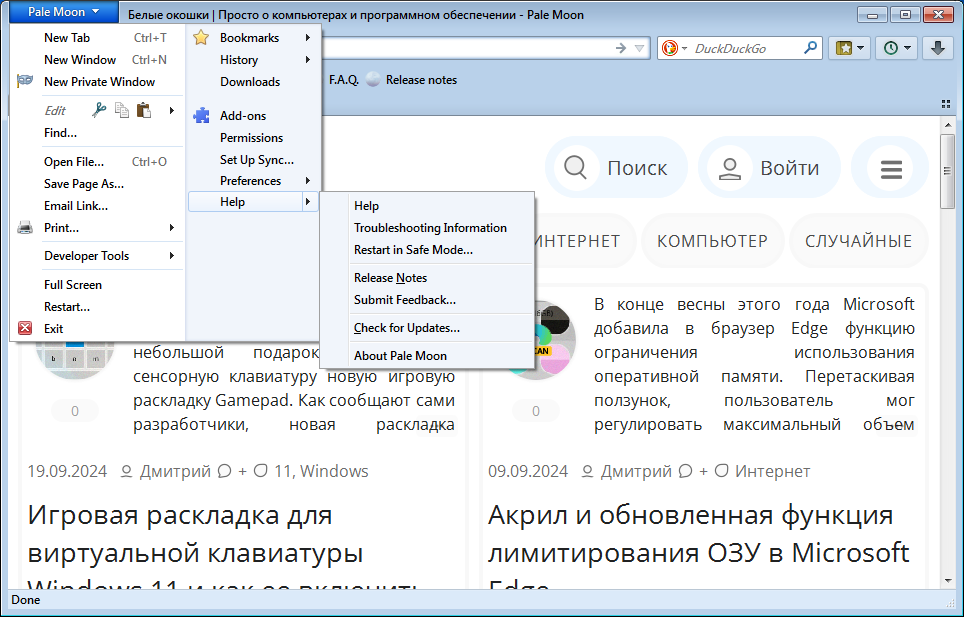964x617 pixels.
Task: Click the vertical scrollbar thumb
Action: click(947, 171)
